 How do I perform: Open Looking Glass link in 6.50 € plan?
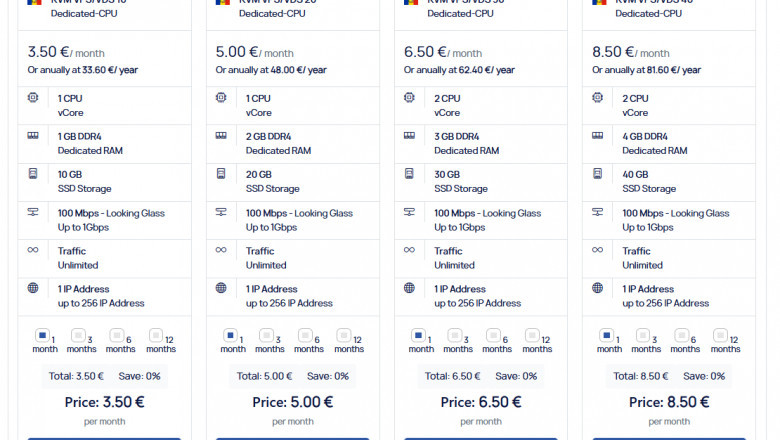click(512, 213)
